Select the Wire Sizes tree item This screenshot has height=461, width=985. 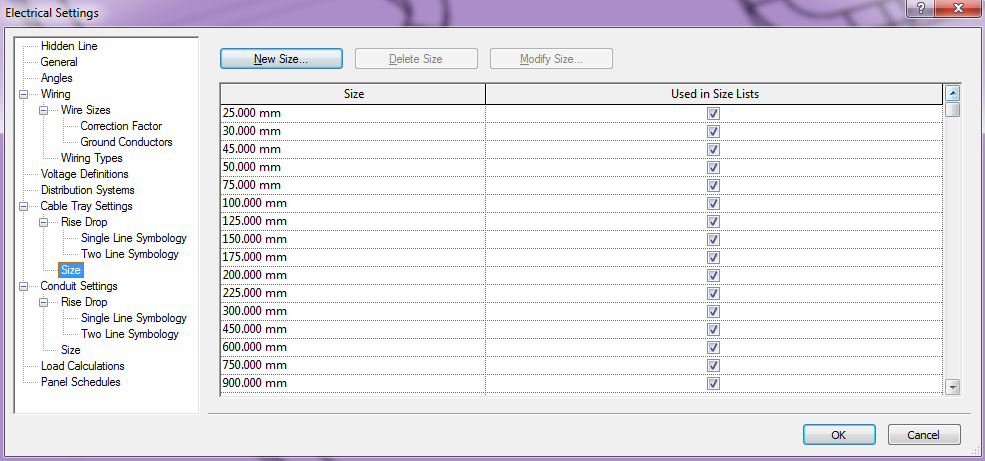coord(85,110)
